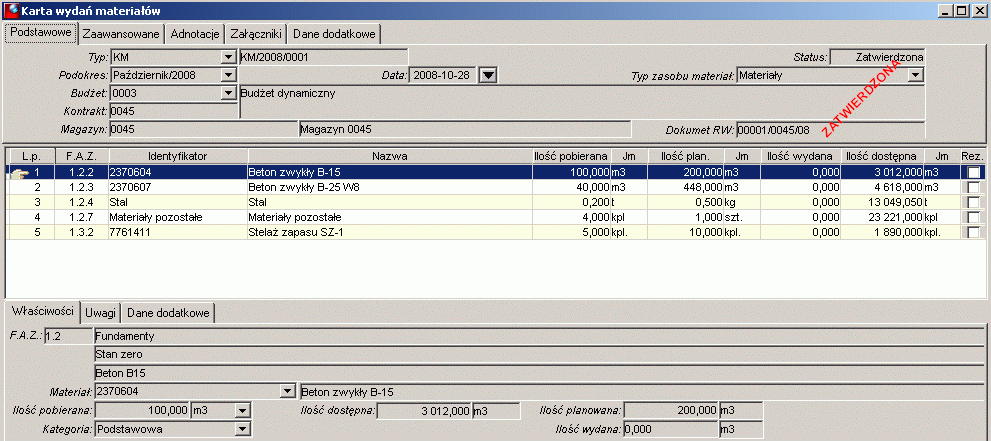Select the Uwagi tab in lower panel
The height and width of the screenshot is (441, 991).
pyautogui.click(x=100, y=313)
